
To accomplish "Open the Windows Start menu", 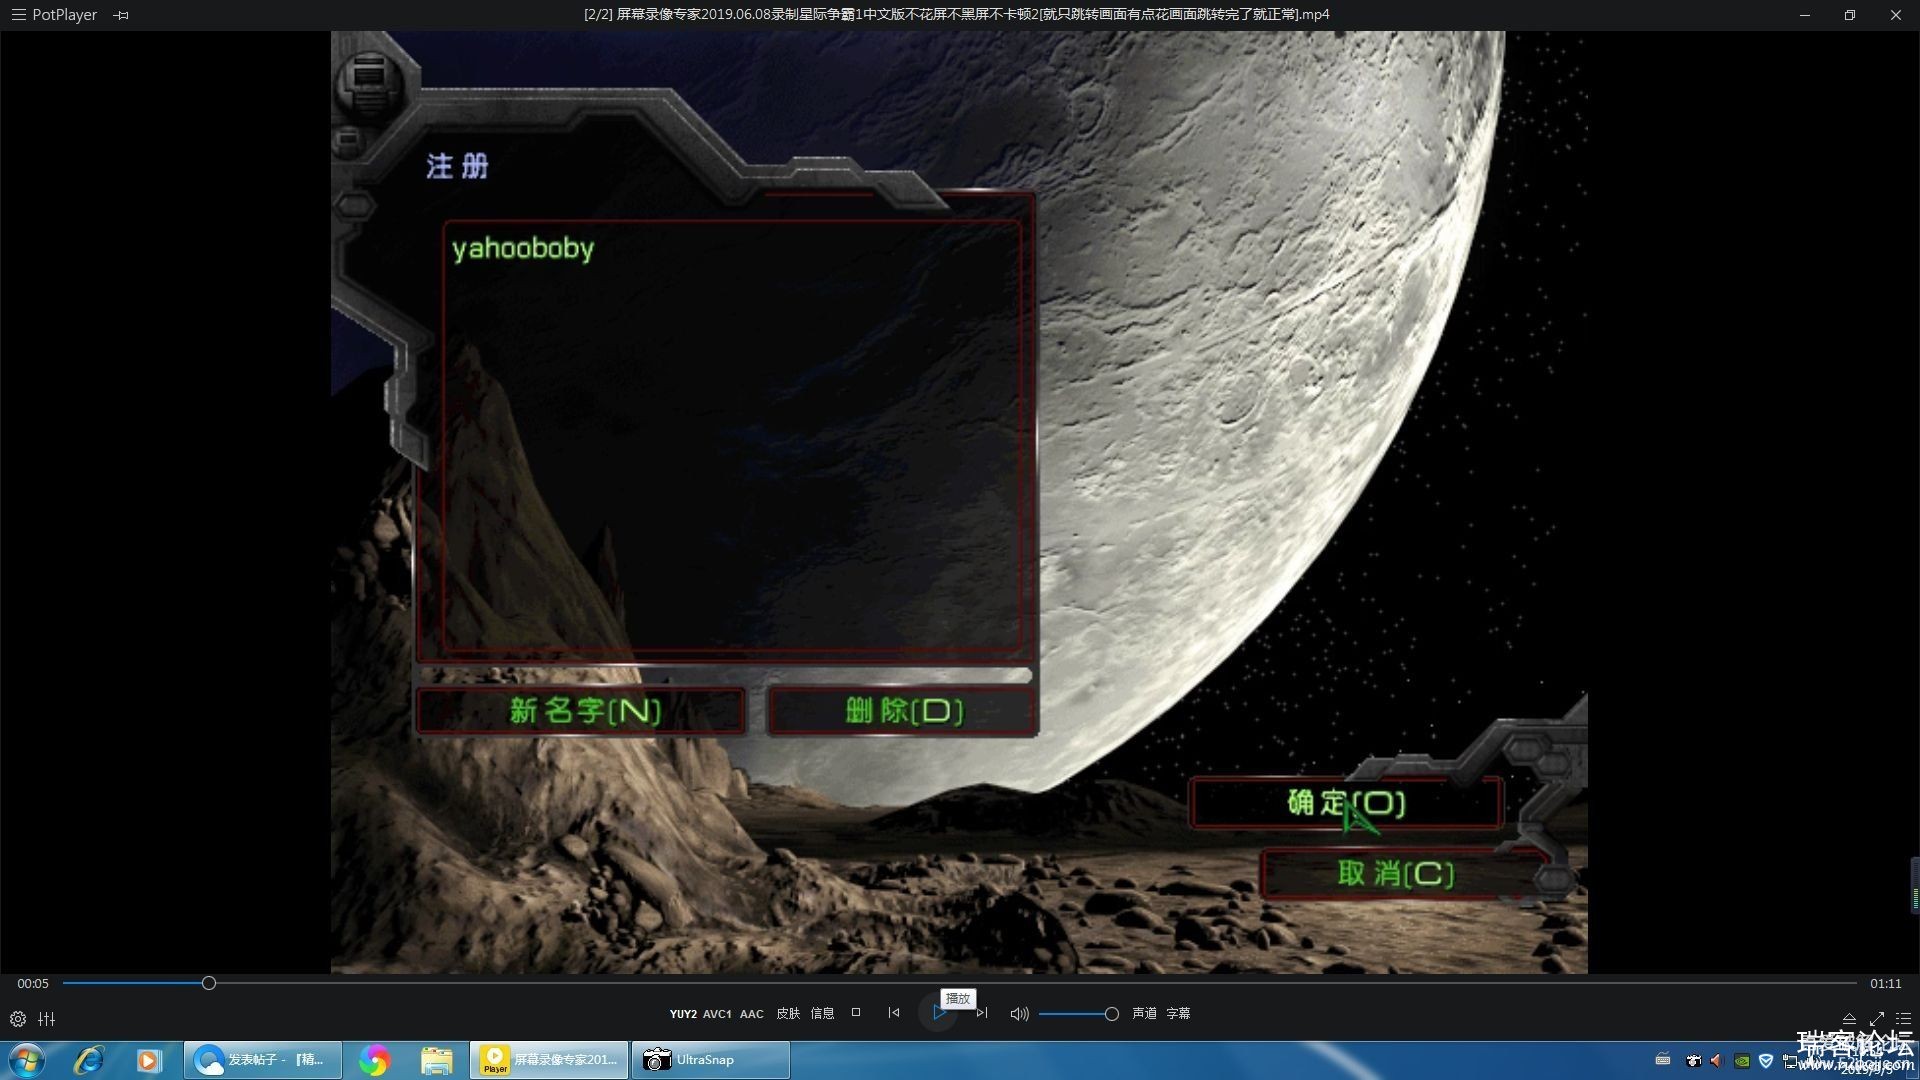I will point(26,1060).
